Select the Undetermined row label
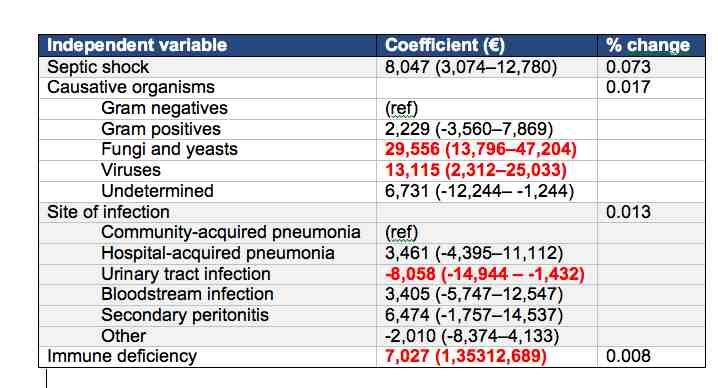This screenshot has width=718, height=388. tap(157, 191)
